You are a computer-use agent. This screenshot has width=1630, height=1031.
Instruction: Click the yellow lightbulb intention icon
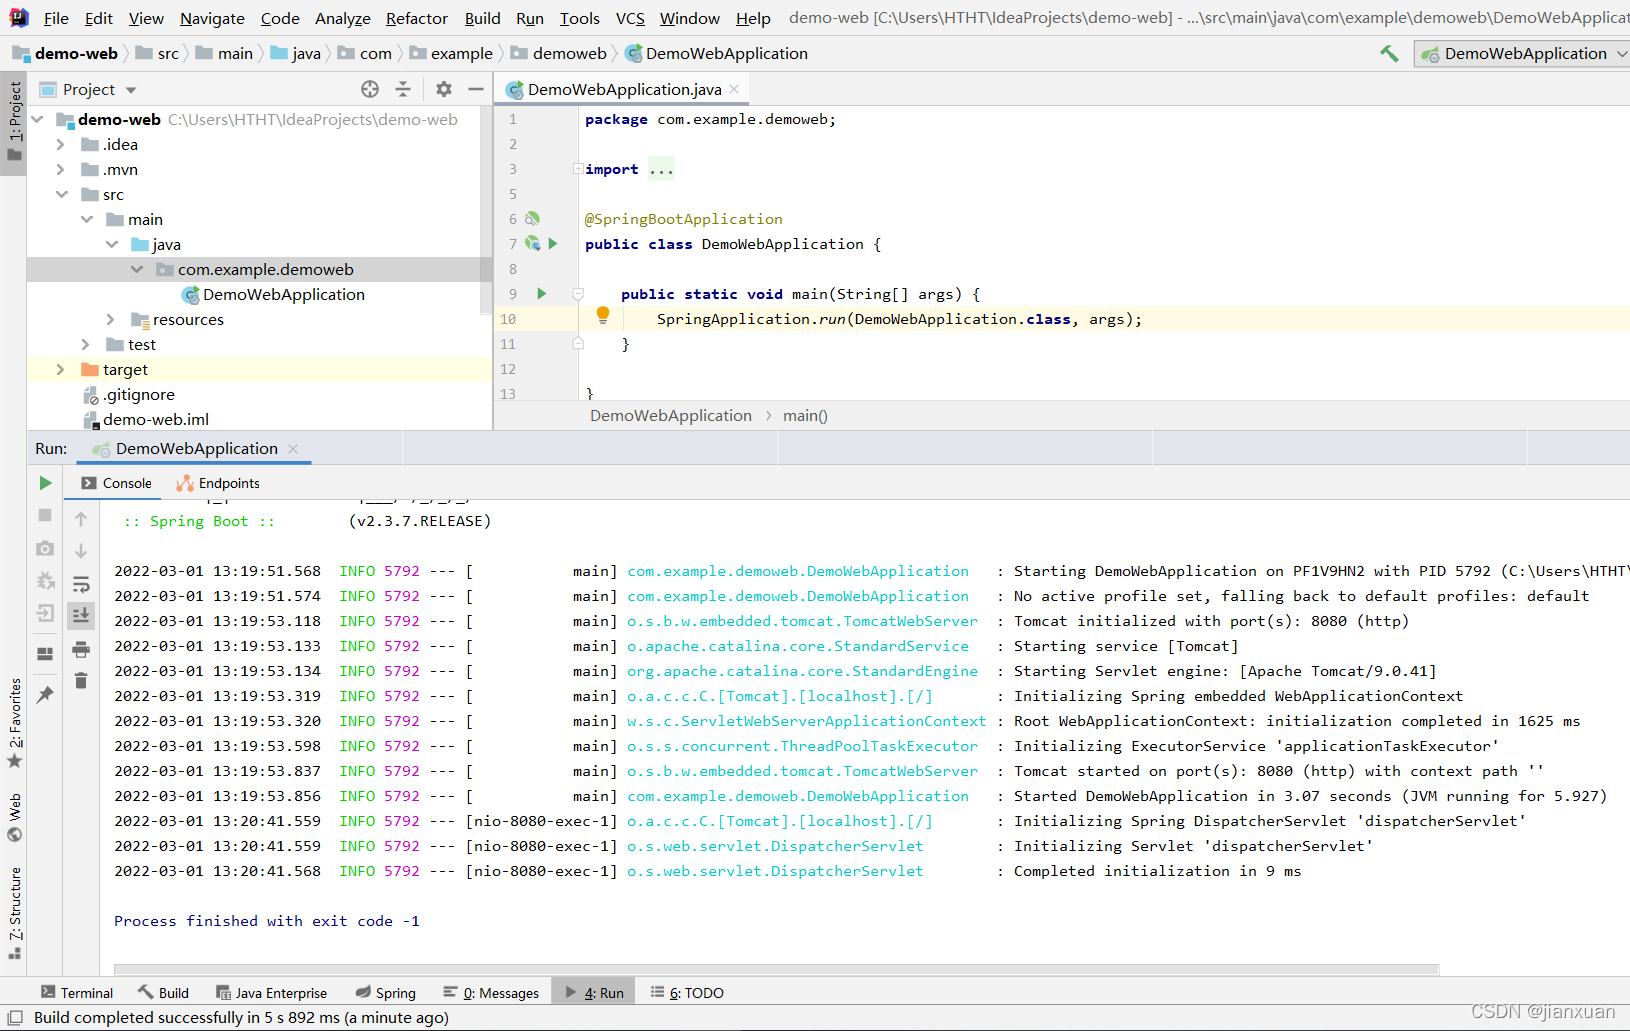point(603,316)
